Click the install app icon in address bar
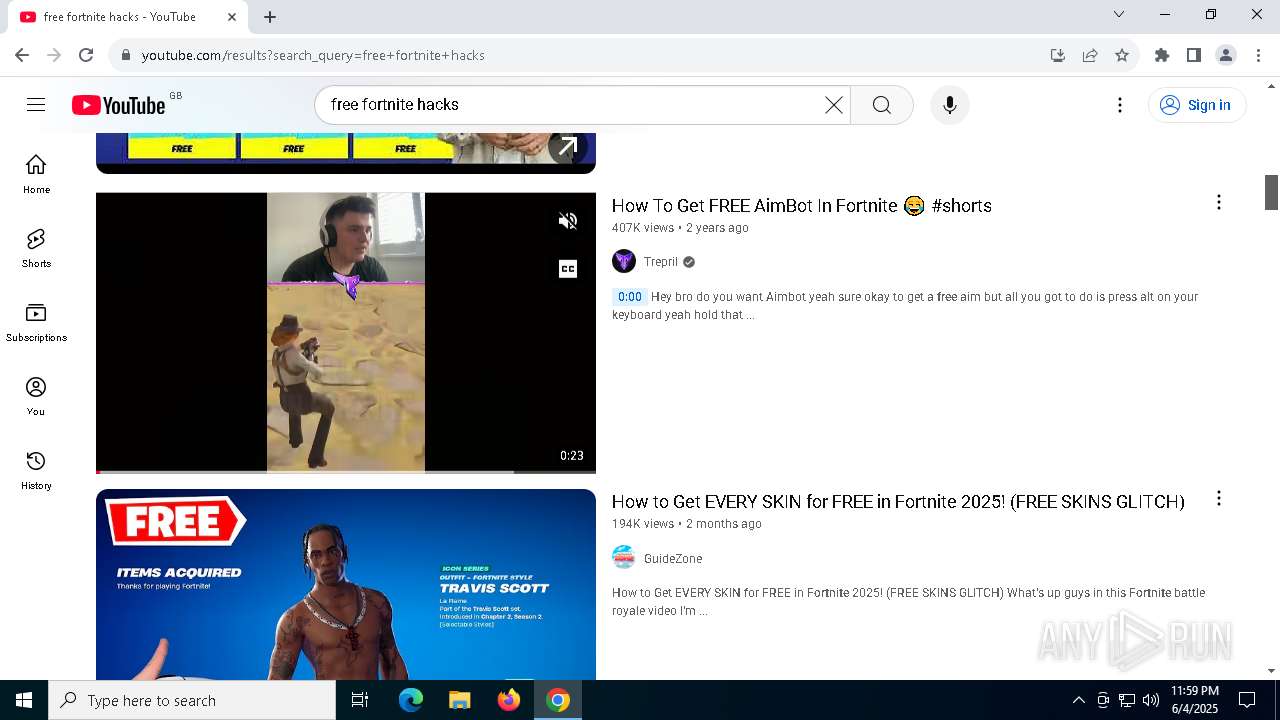The height and width of the screenshot is (720, 1280). click(1058, 55)
